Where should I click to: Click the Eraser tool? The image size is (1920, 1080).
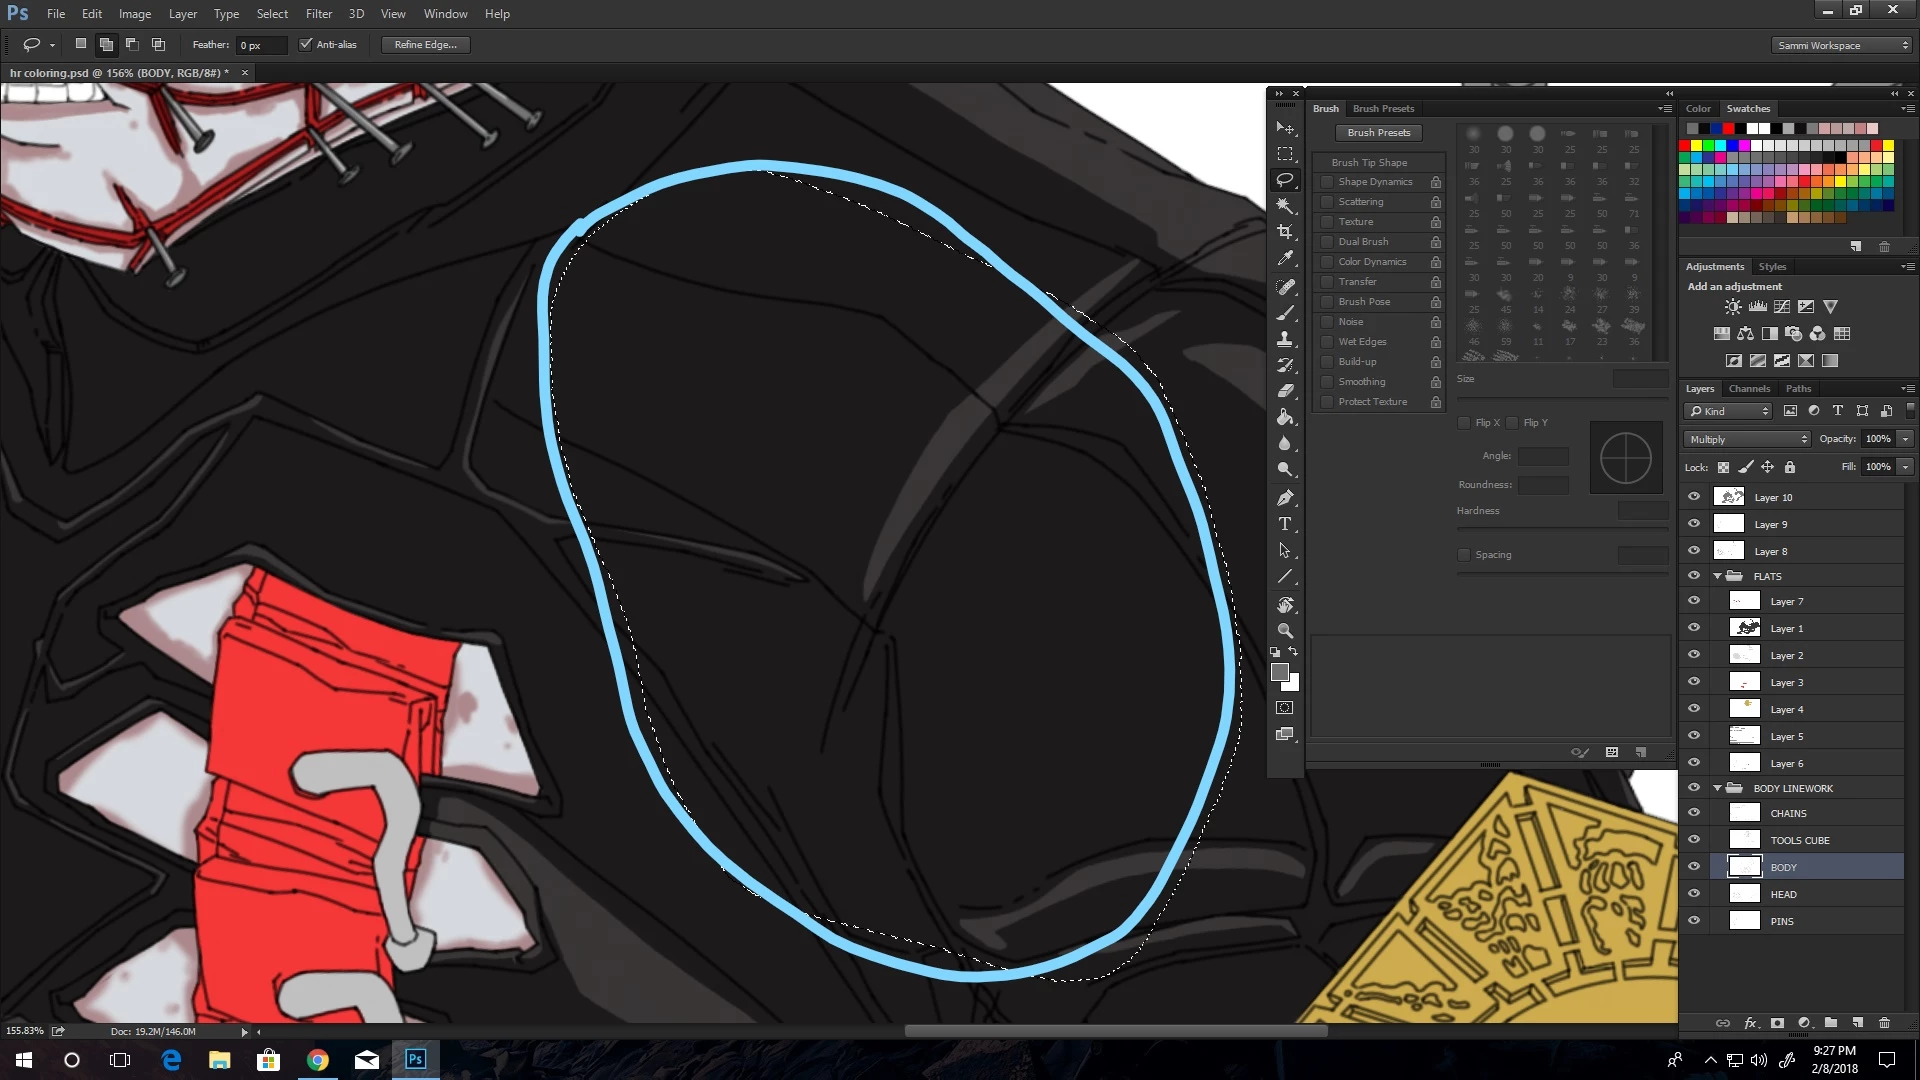click(x=1285, y=391)
